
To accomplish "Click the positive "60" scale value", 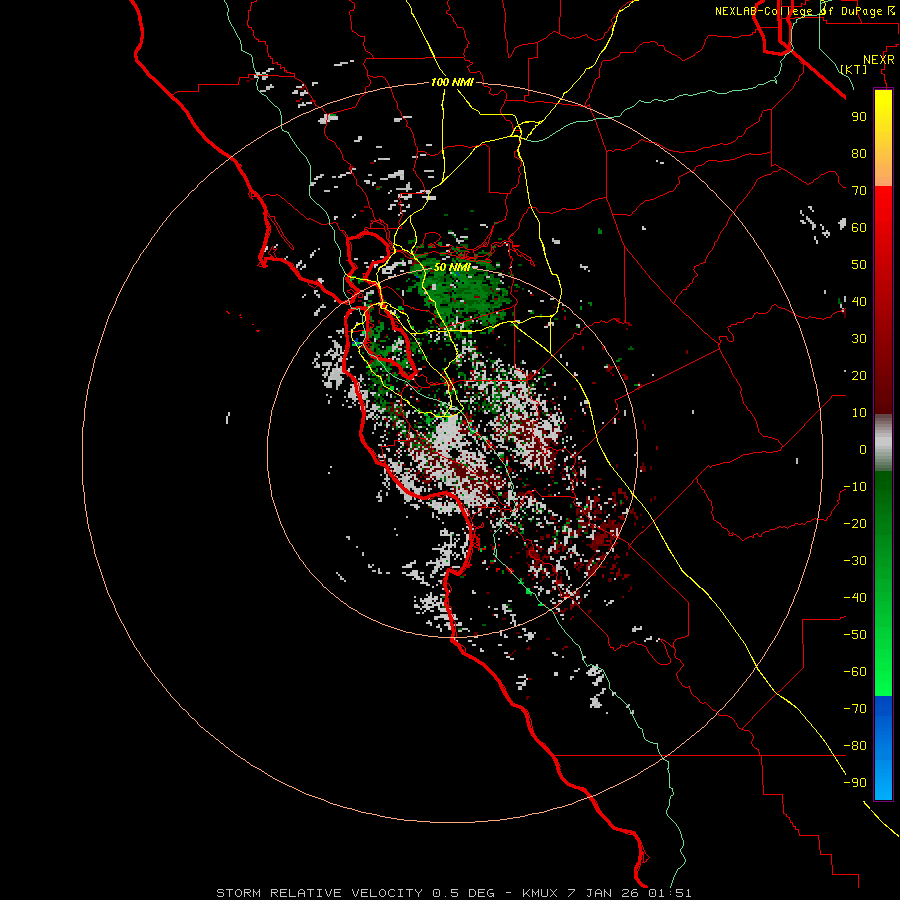I will (859, 228).
